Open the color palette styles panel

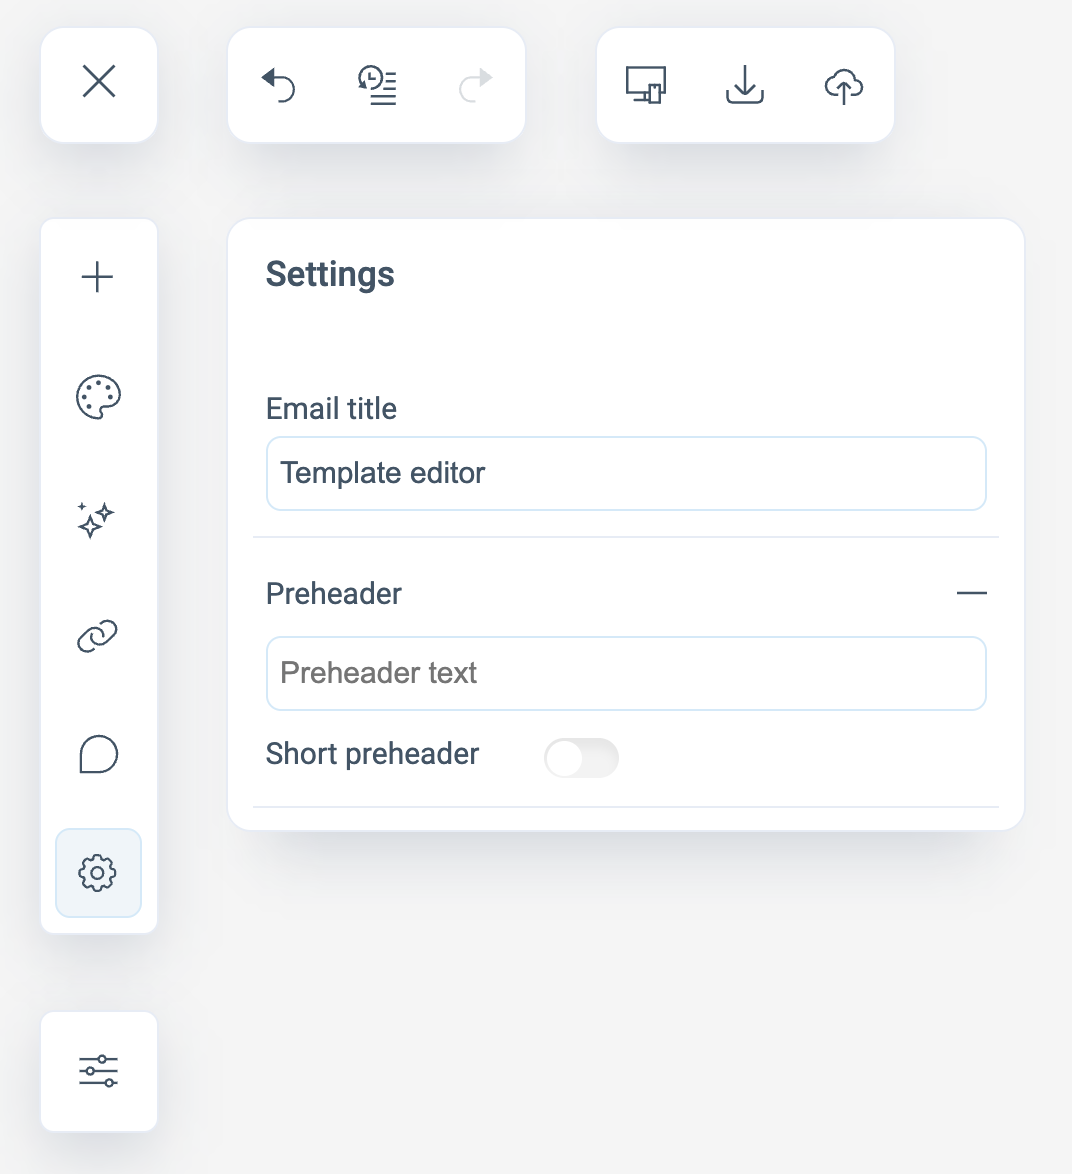point(98,397)
